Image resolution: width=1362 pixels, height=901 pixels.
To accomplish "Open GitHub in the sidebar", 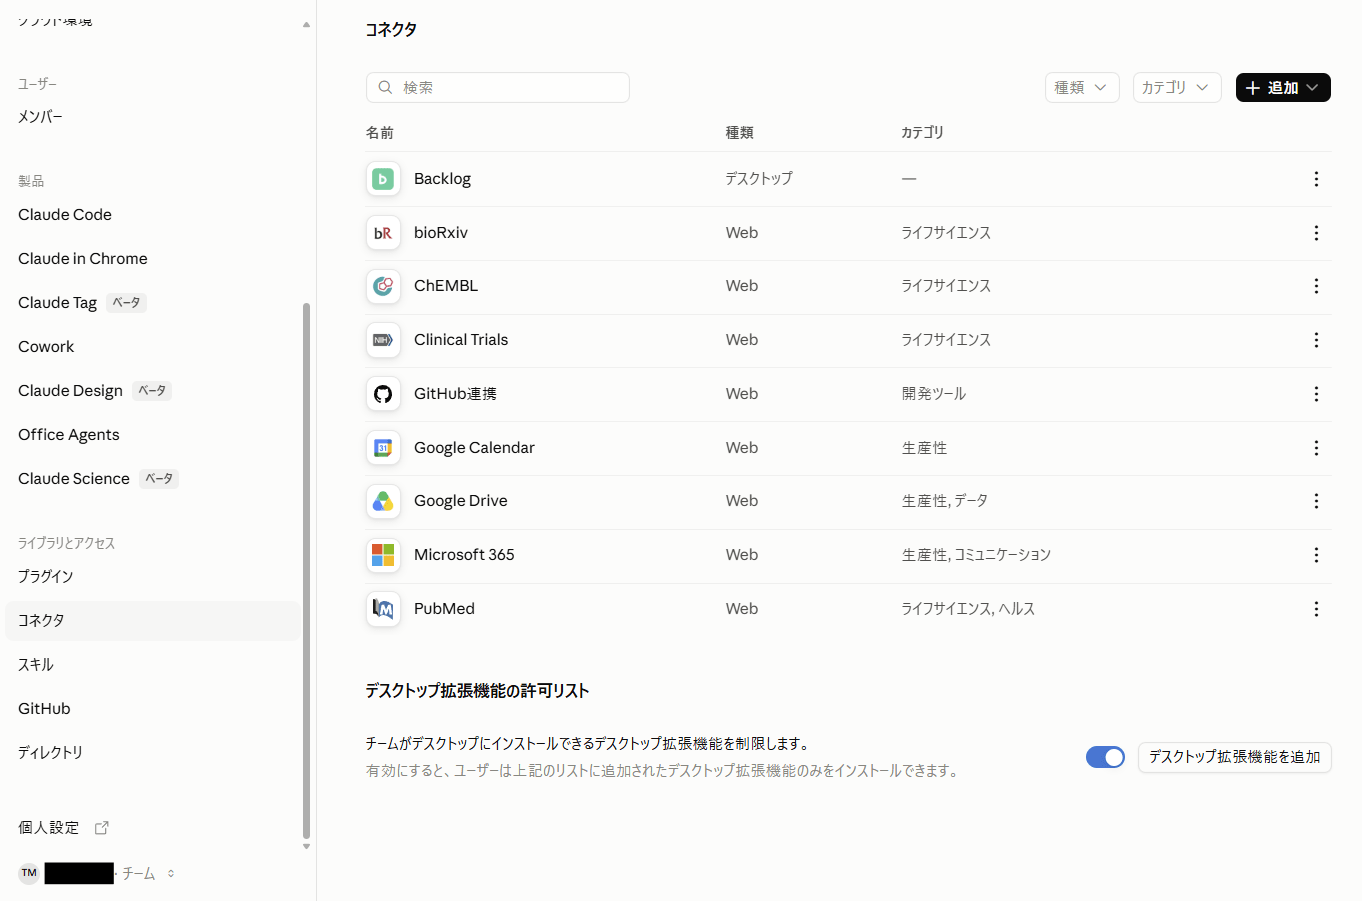I will point(44,709).
